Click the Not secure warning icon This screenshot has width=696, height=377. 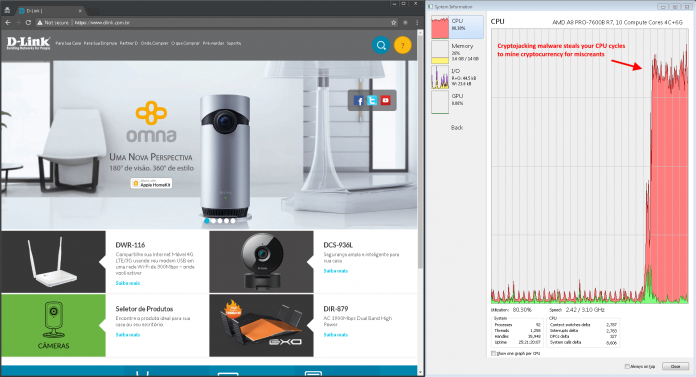[x=40, y=22]
